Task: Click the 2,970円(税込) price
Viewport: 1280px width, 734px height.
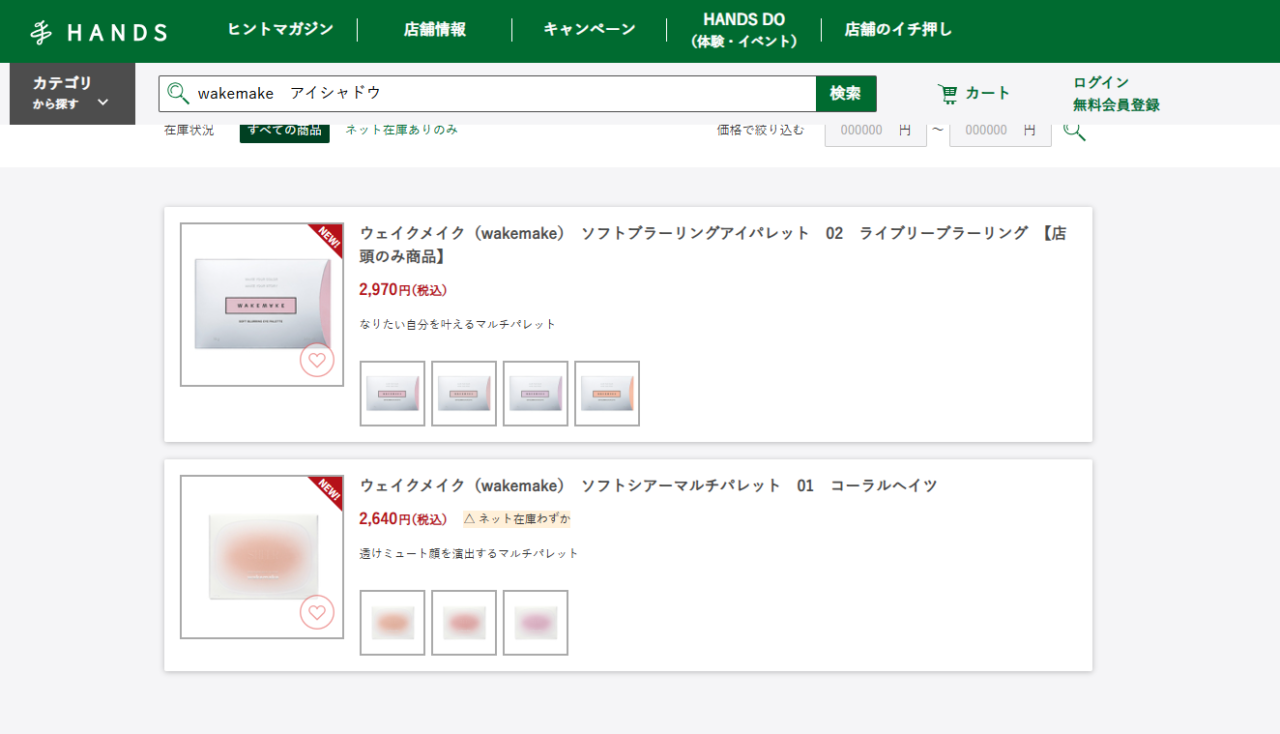Action: [403, 290]
